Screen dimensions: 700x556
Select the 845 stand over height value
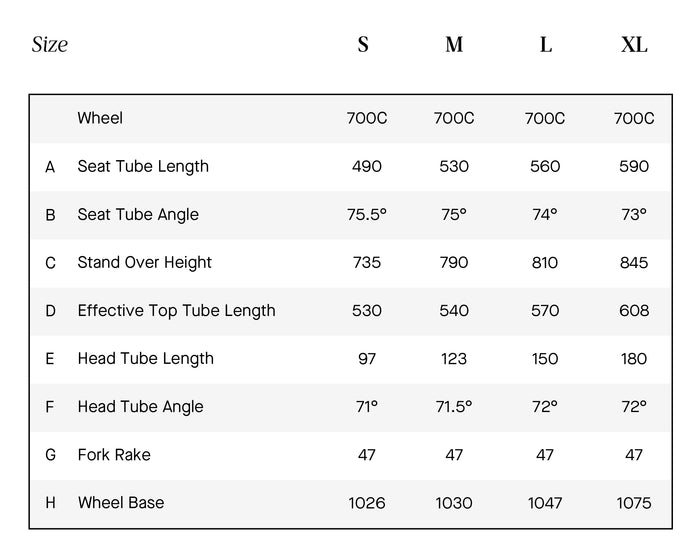coord(634,262)
